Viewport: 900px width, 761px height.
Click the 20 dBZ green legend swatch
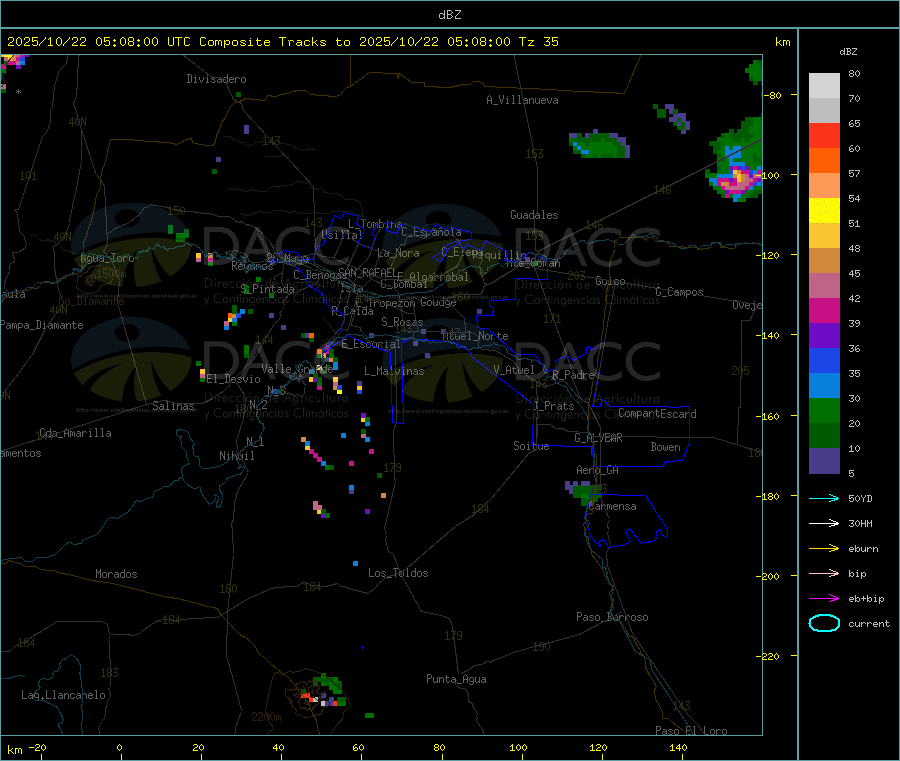pos(824,410)
